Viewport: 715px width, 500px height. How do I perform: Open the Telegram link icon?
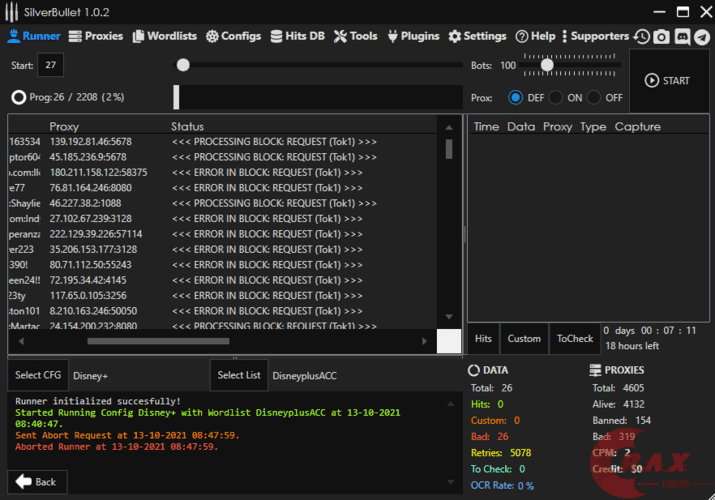(701, 36)
